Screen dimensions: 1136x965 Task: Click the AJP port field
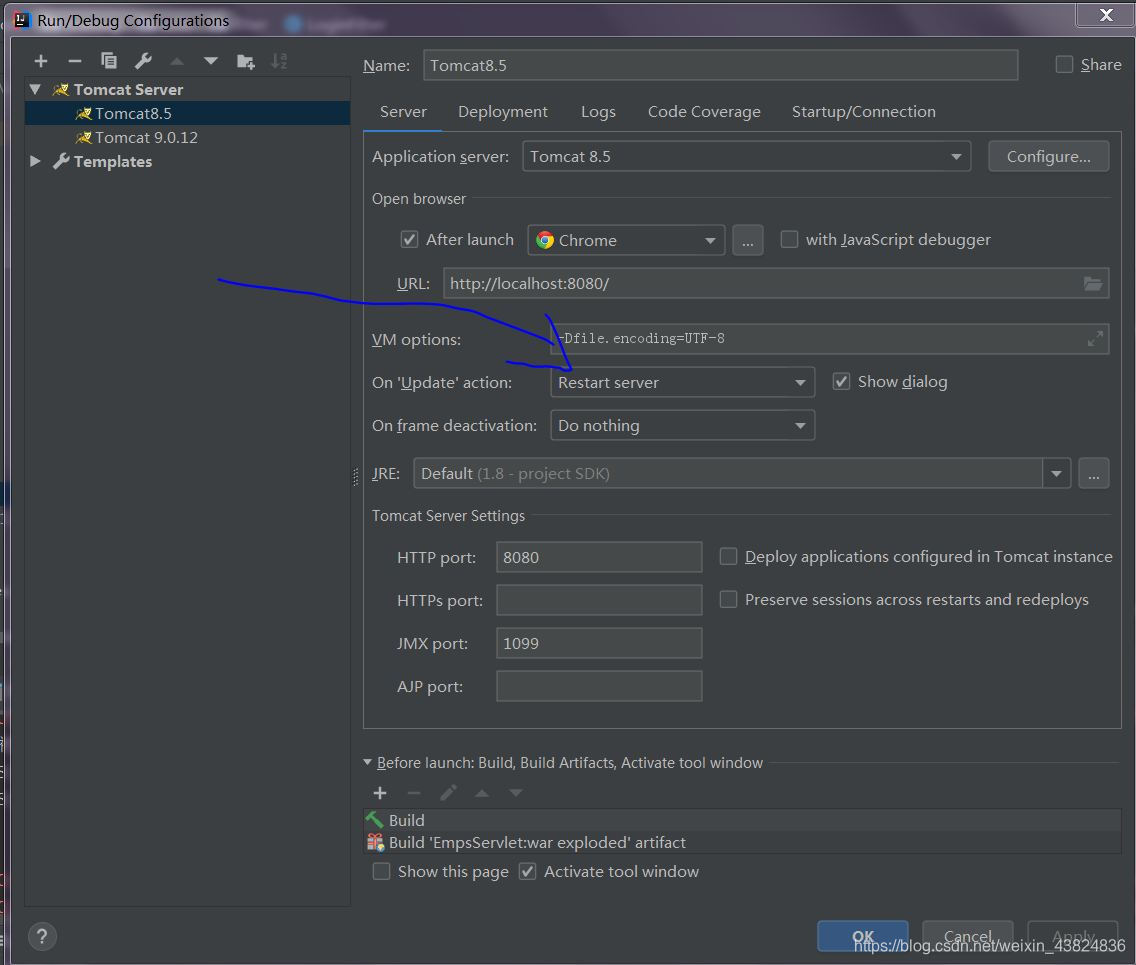coord(599,686)
